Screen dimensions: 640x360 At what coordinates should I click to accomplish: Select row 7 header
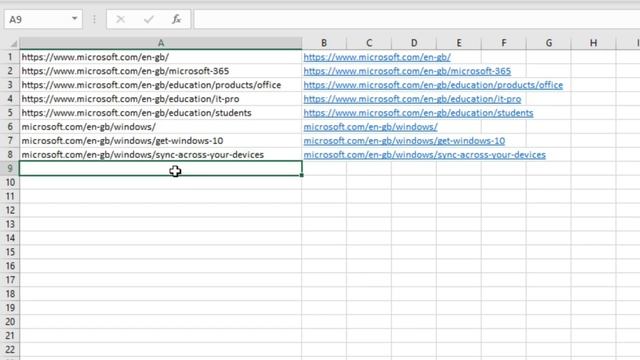pos(10,140)
